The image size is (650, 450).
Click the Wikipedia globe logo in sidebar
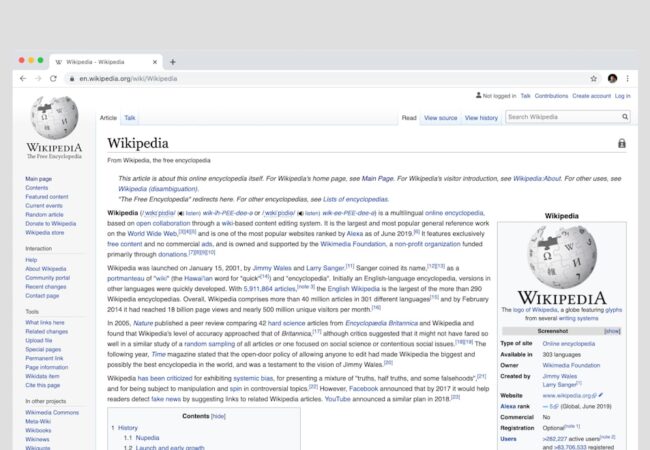(54, 119)
